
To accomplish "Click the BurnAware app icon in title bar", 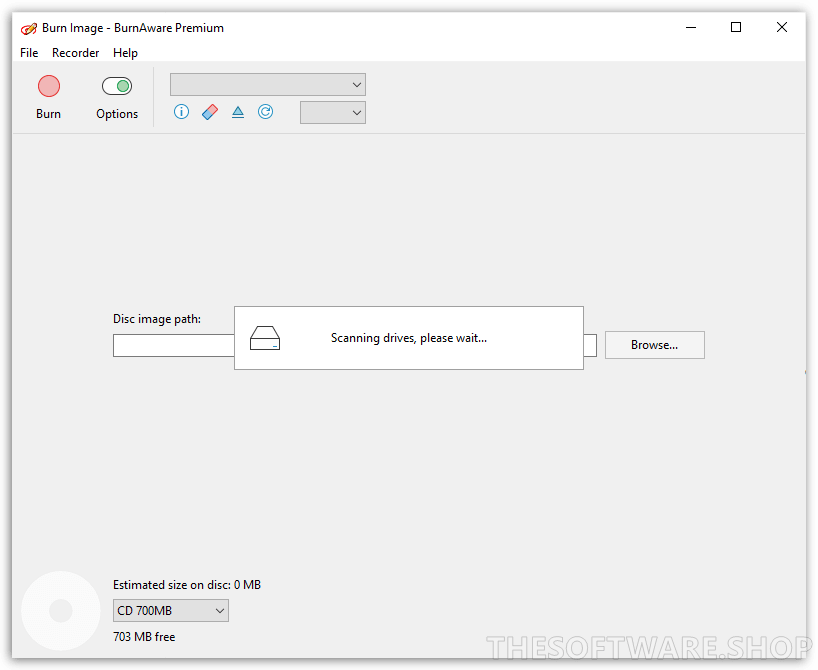I will (x=29, y=28).
